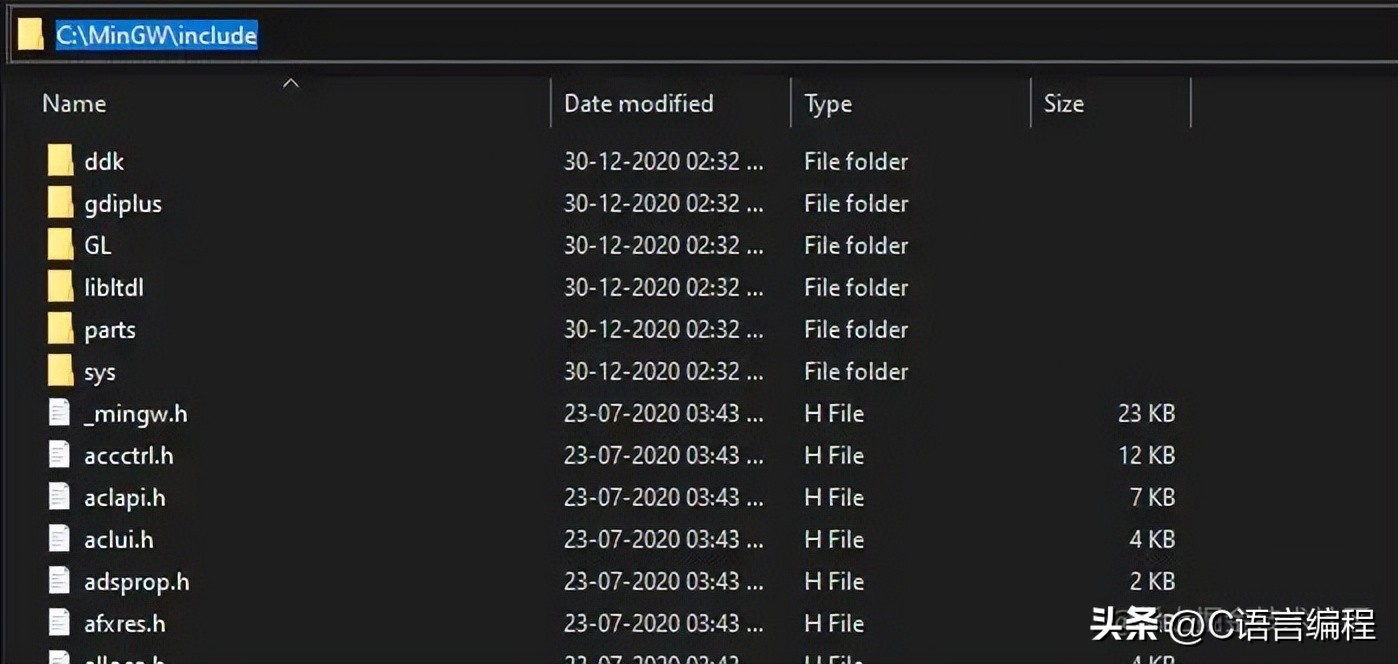Click the Size column header
This screenshot has width=1398, height=664.
(x=1063, y=103)
